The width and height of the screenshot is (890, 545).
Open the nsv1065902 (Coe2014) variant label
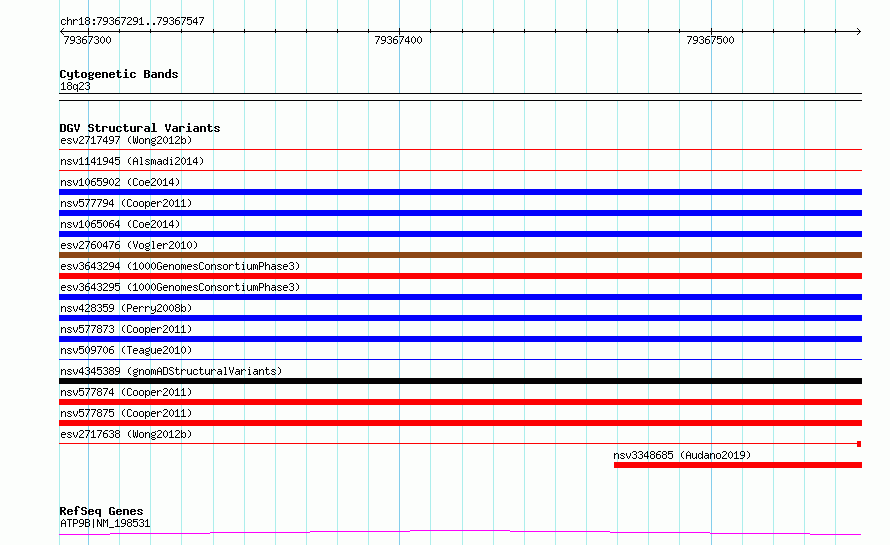[120, 182]
